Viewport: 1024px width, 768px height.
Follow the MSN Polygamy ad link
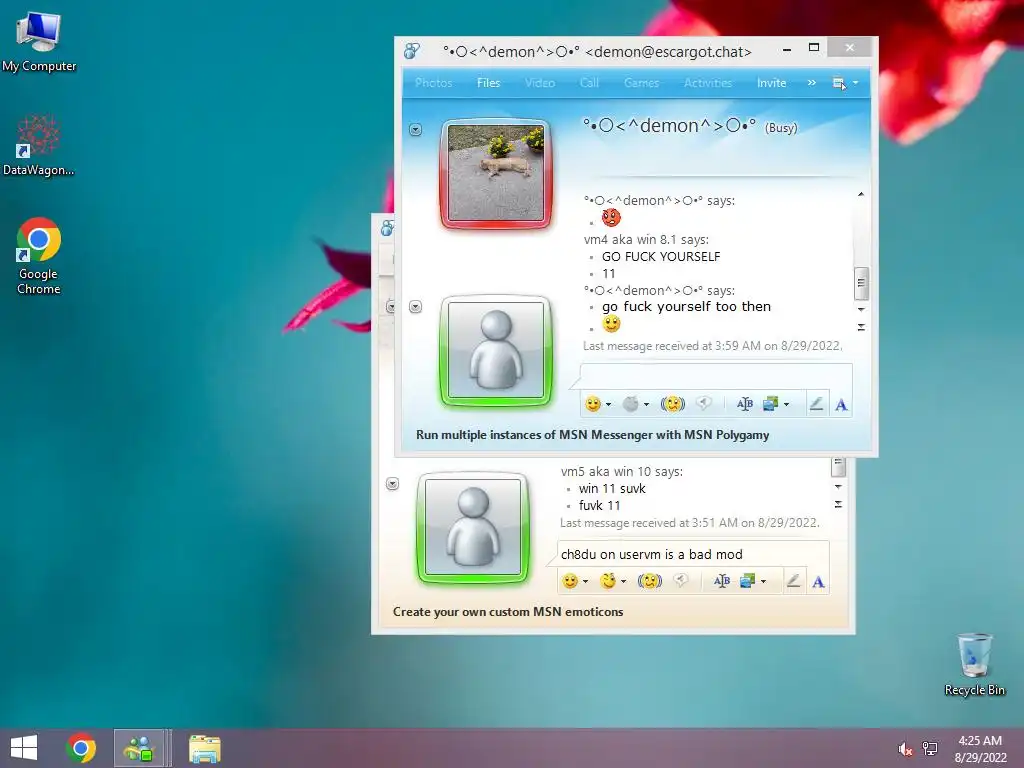click(592, 435)
